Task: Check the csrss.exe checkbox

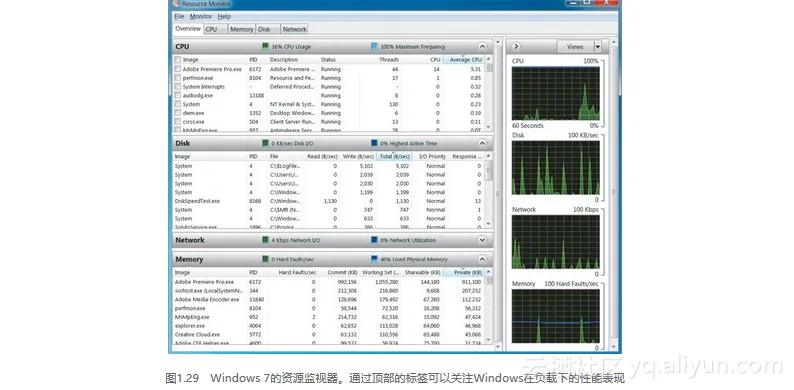Action: pyautogui.click(x=178, y=122)
